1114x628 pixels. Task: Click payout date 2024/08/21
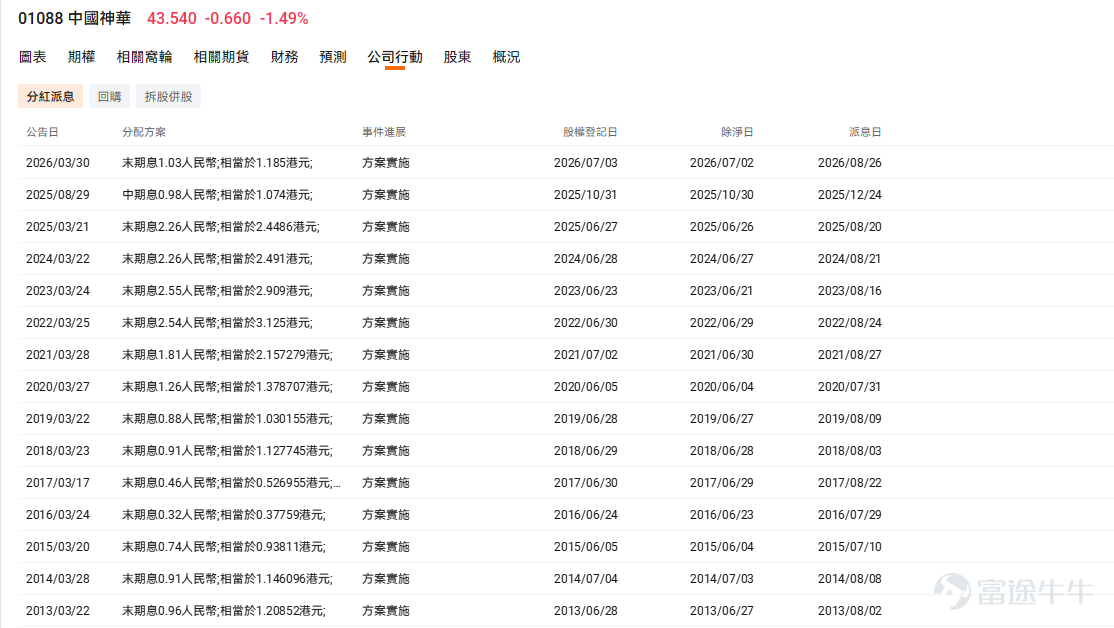850,259
